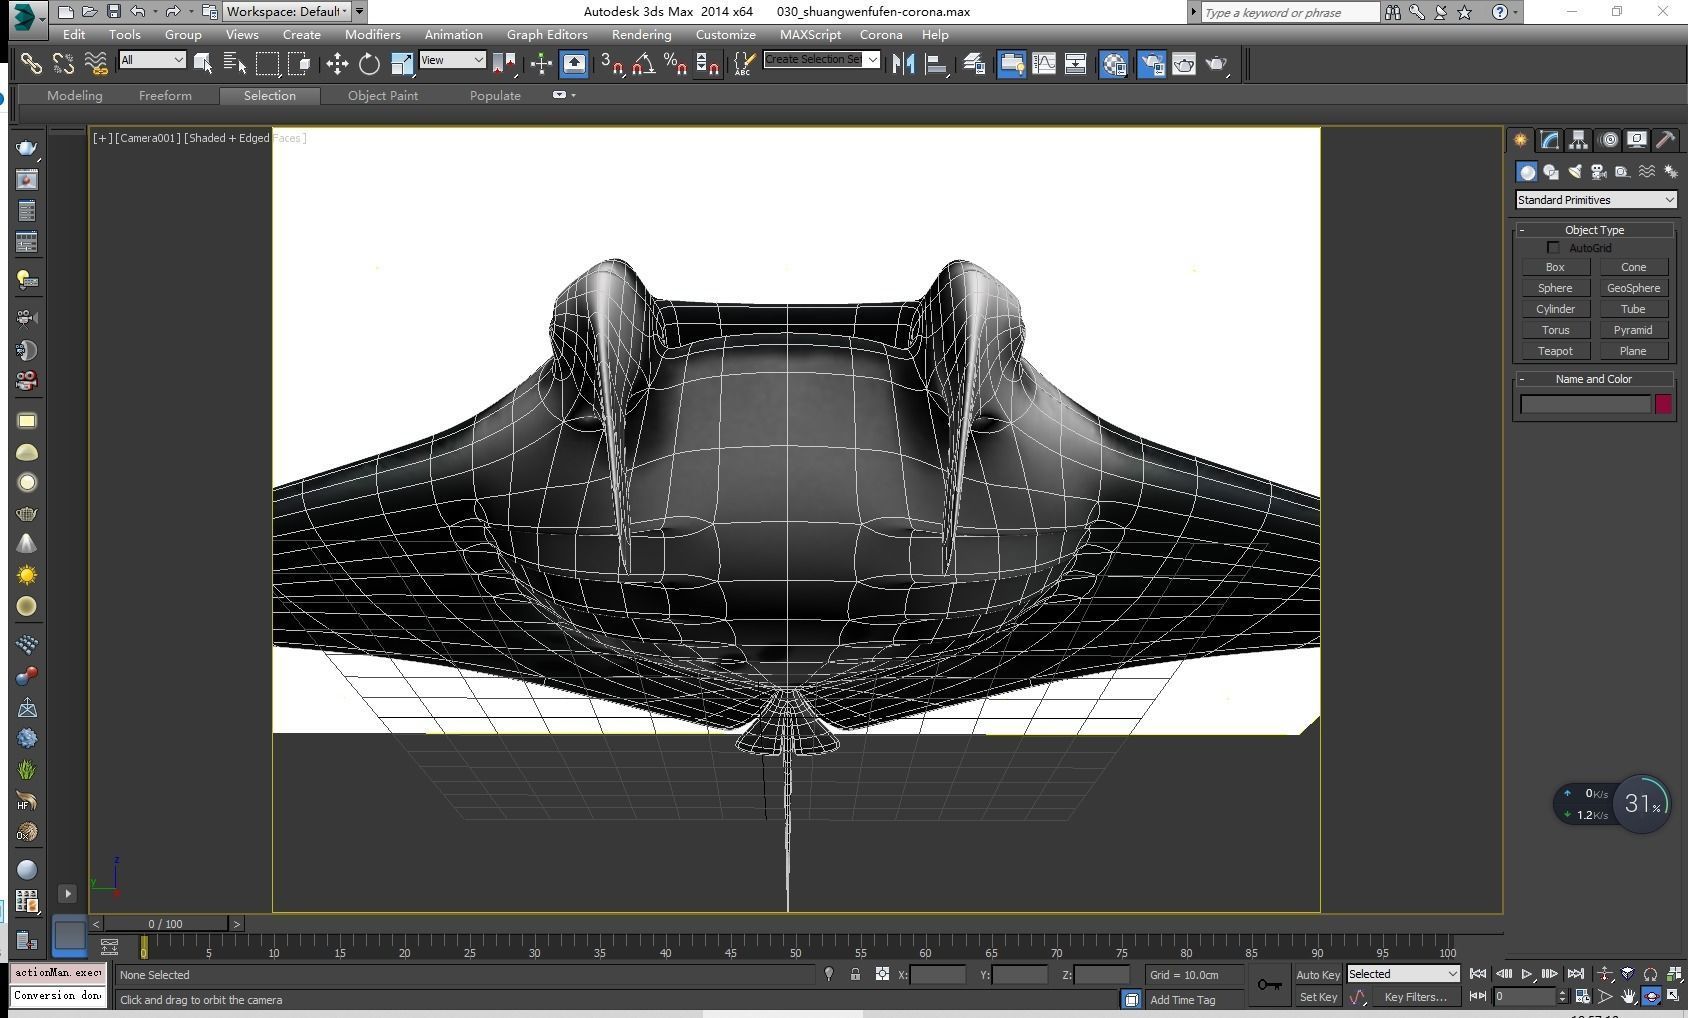
Task: Select the Shapes create category
Action: (1551, 172)
